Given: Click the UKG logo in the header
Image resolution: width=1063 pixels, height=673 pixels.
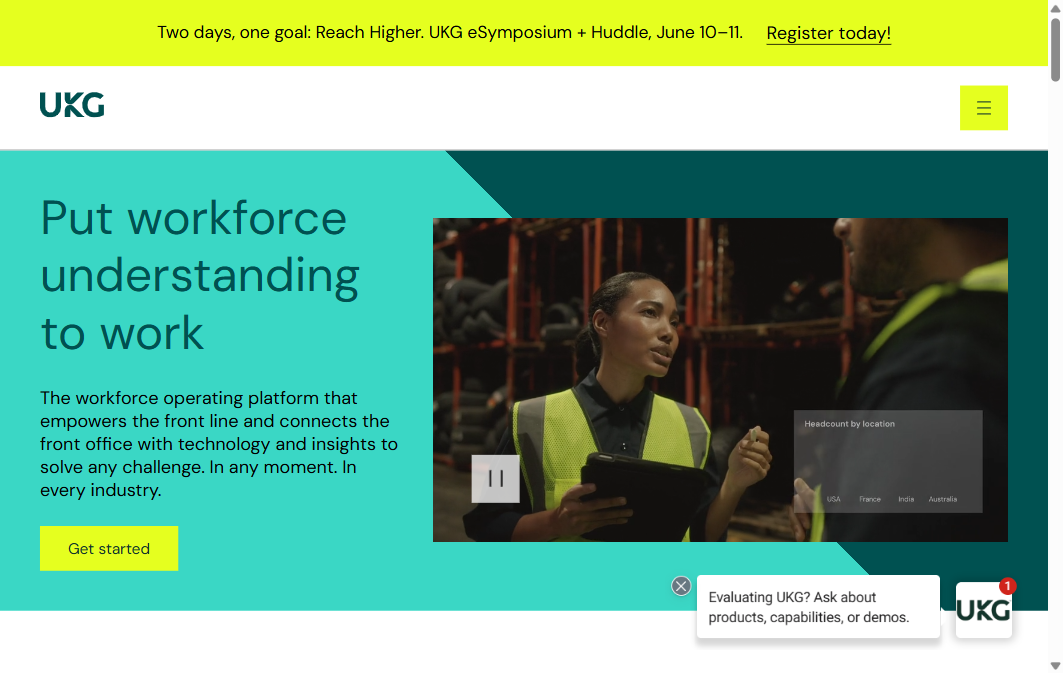Looking at the screenshot, I should pyautogui.click(x=72, y=105).
